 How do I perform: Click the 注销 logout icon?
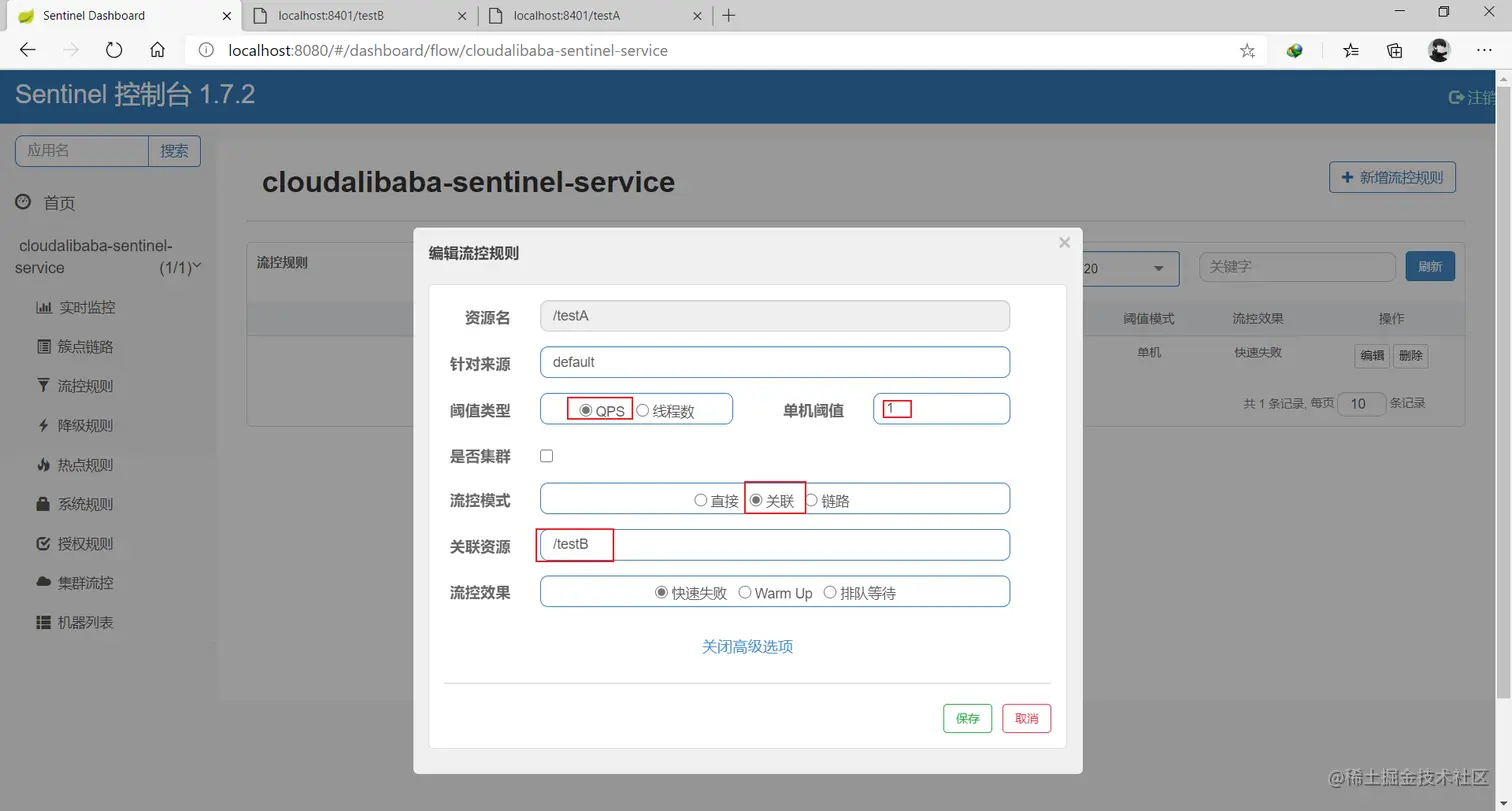coord(1457,97)
